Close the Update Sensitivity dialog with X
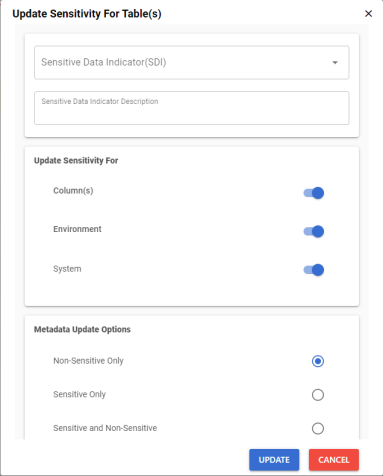The width and height of the screenshot is (383, 476). pyautogui.click(x=368, y=14)
